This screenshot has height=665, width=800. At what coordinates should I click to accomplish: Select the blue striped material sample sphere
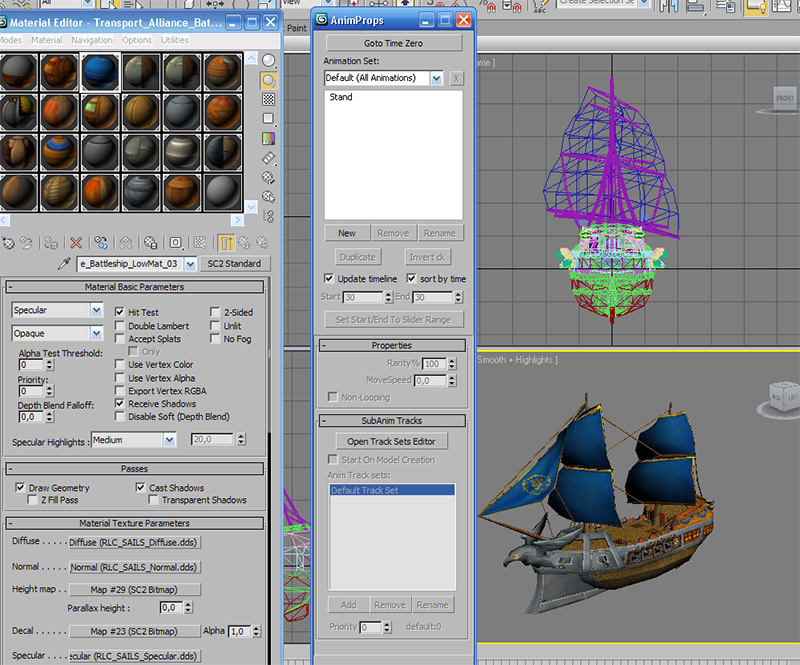[x=100, y=71]
